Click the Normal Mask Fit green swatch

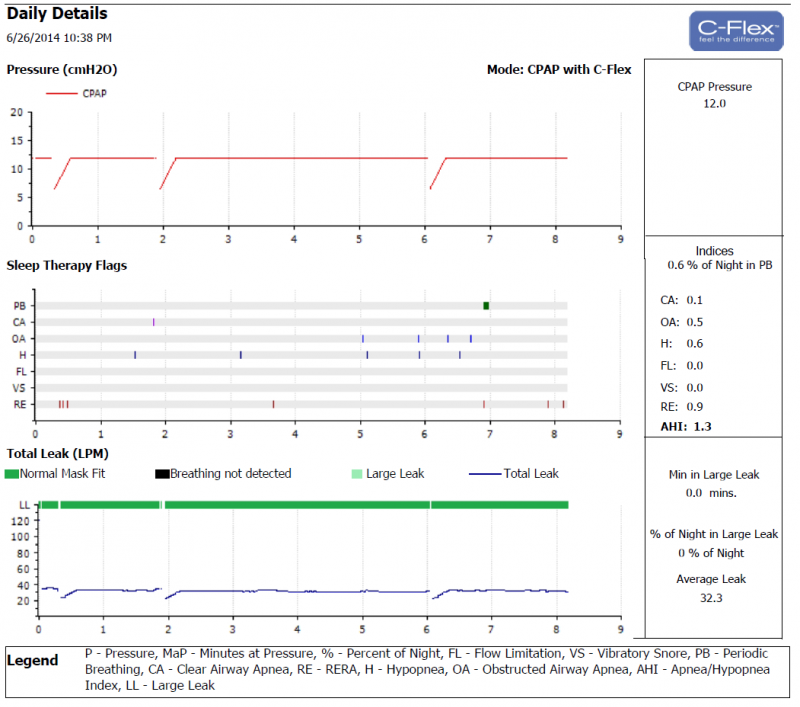[x=12, y=474]
